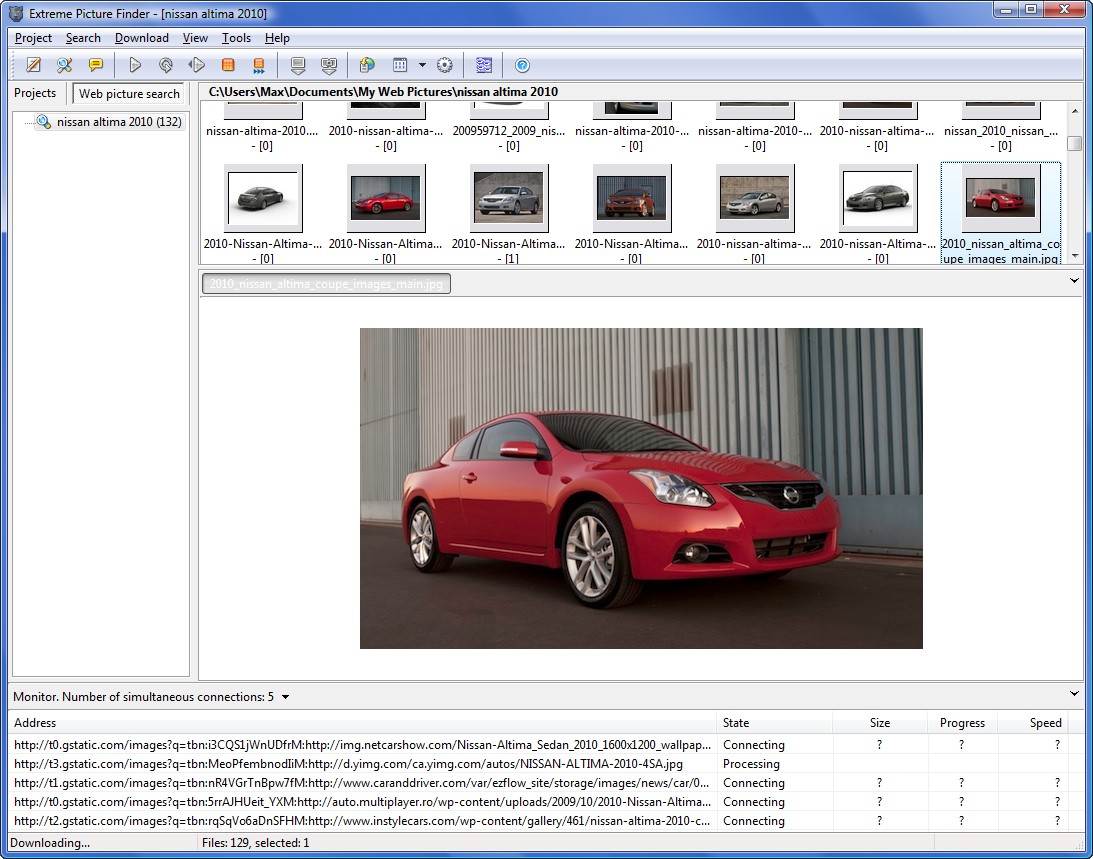This screenshot has width=1093, height=859.
Task: Collapse the picture preview panel chevron
Action: coord(1074,281)
